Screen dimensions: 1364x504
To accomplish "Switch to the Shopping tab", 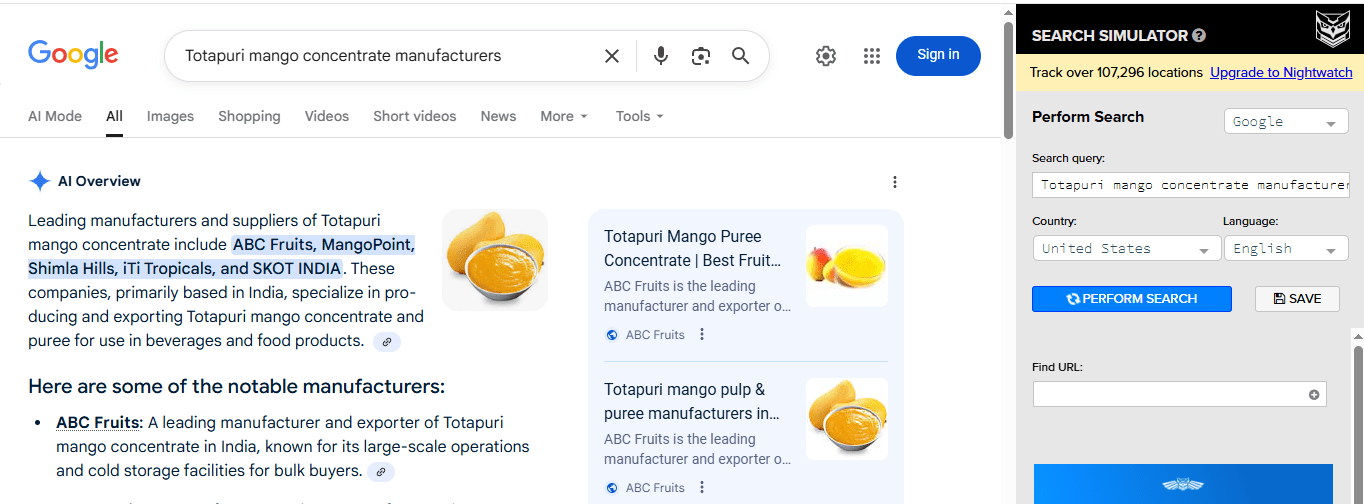I will (249, 116).
